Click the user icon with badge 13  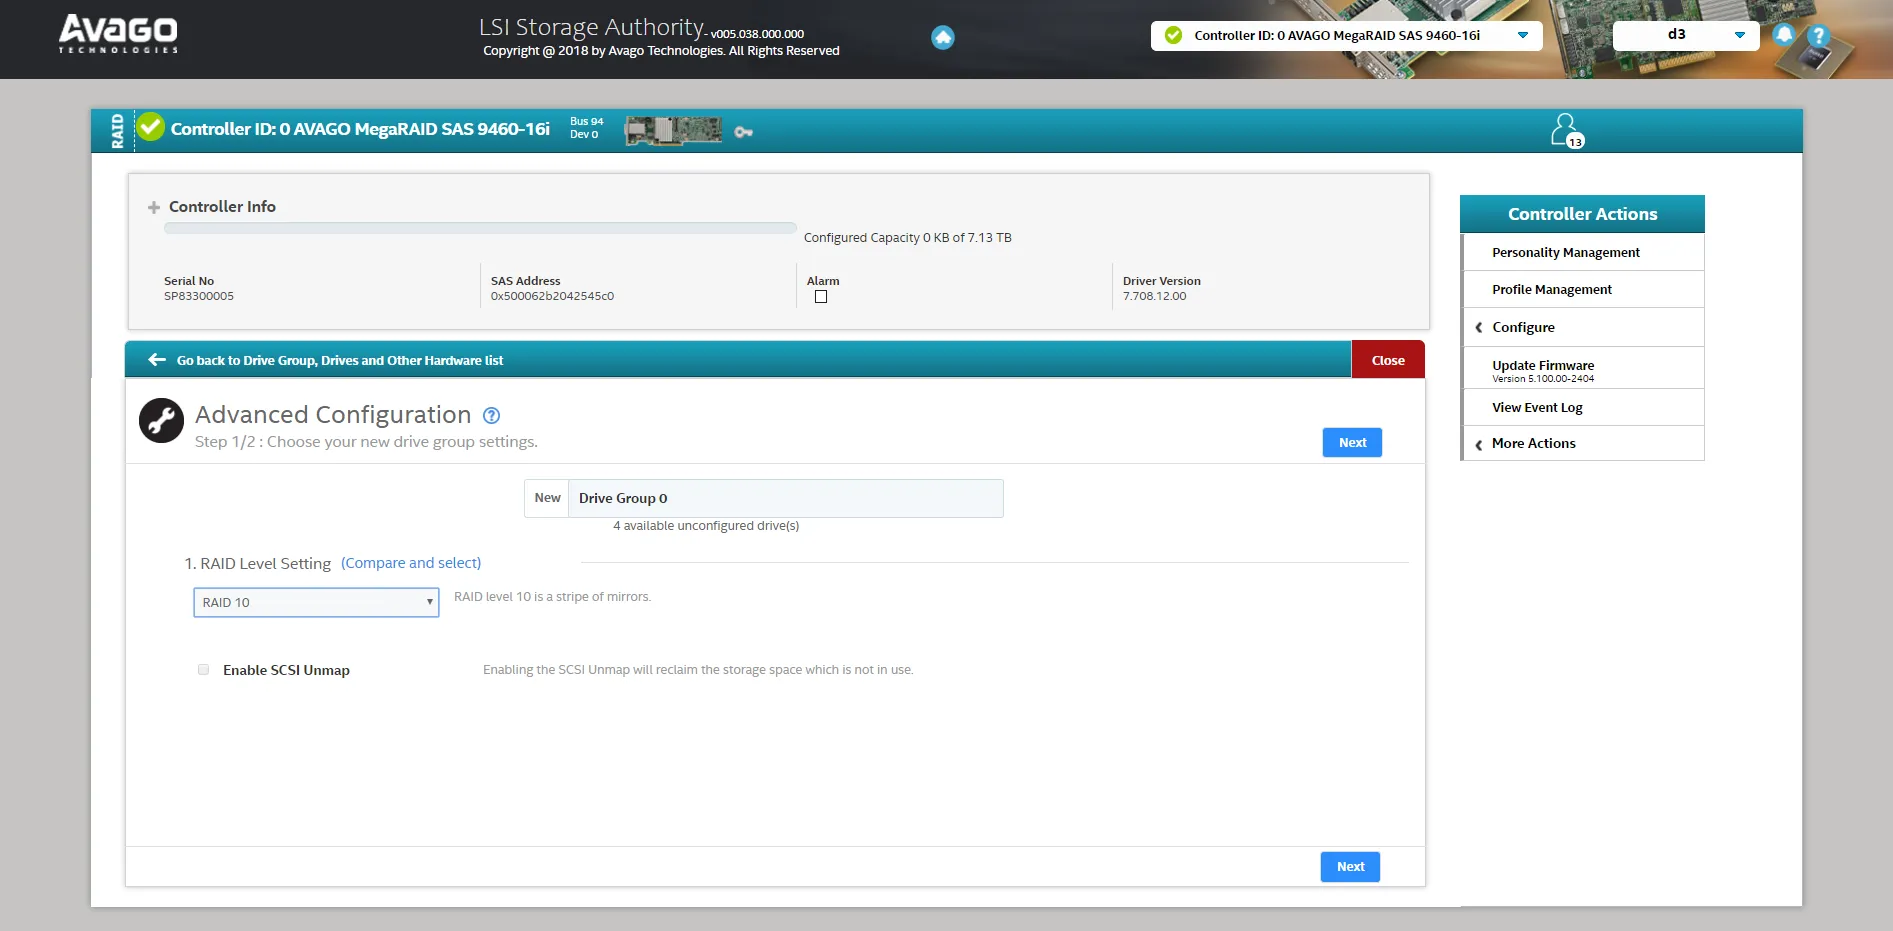tap(1565, 130)
